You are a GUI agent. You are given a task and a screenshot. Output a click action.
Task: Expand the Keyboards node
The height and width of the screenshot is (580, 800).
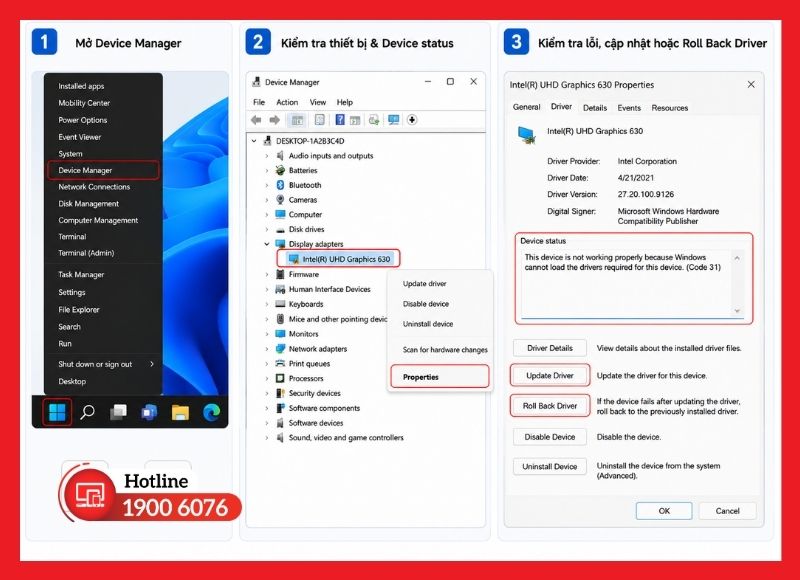click(267, 304)
